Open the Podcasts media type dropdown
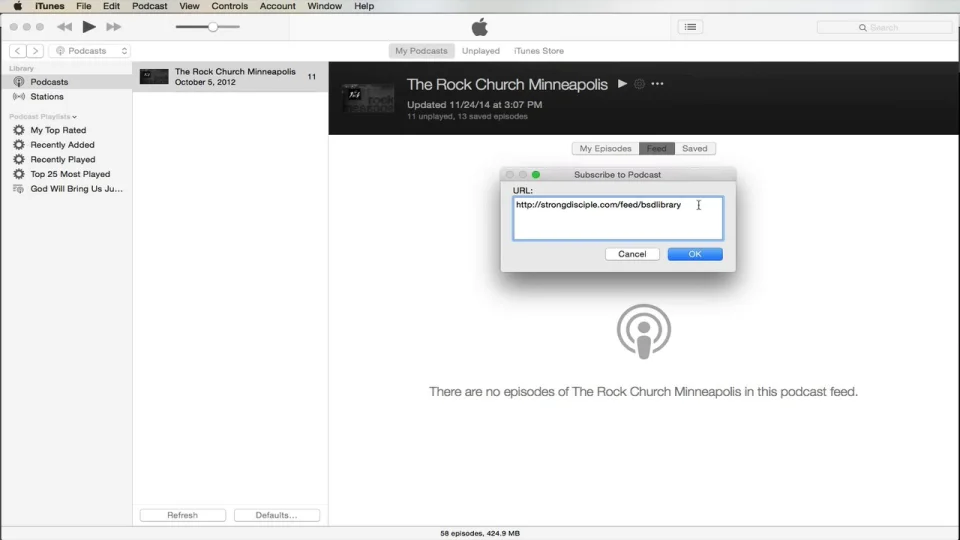This screenshot has width=960, height=540. click(90, 51)
